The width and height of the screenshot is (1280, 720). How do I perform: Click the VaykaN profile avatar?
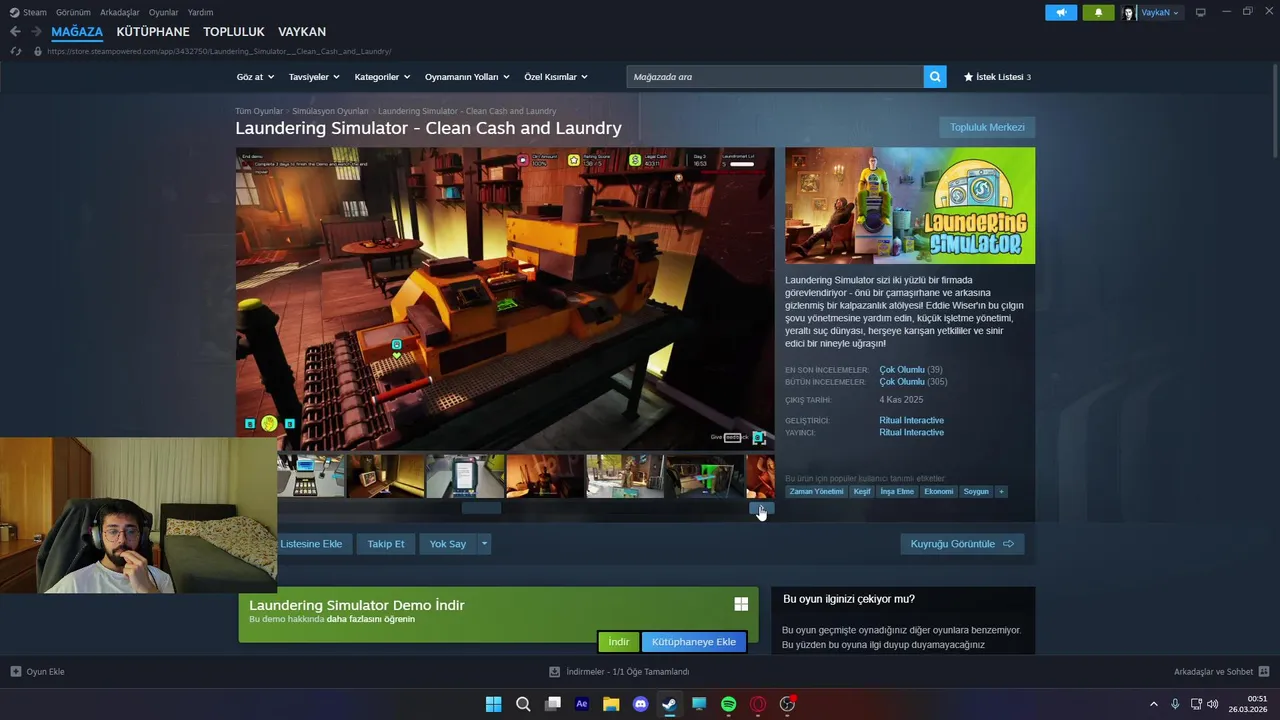(1129, 12)
